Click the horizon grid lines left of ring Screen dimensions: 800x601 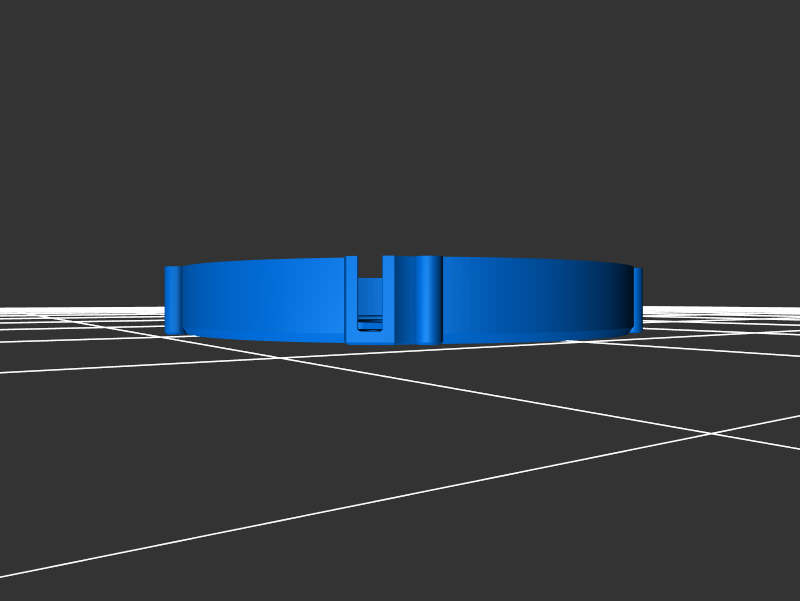[80, 316]
